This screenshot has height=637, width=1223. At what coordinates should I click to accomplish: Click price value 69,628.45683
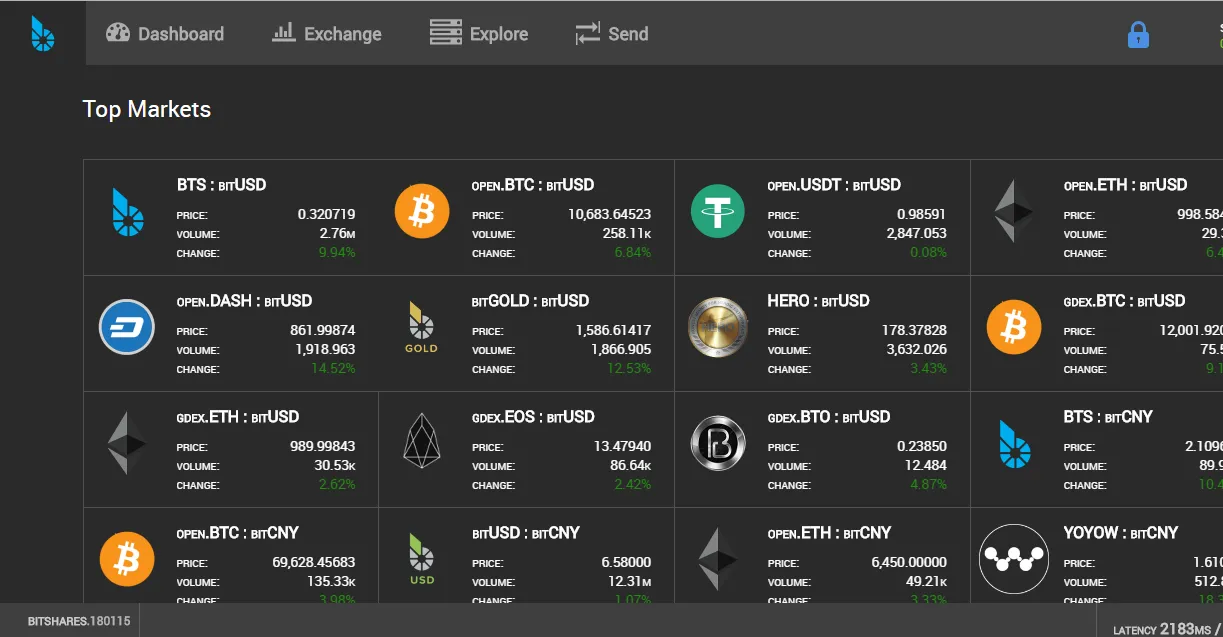tap(313, 562)
